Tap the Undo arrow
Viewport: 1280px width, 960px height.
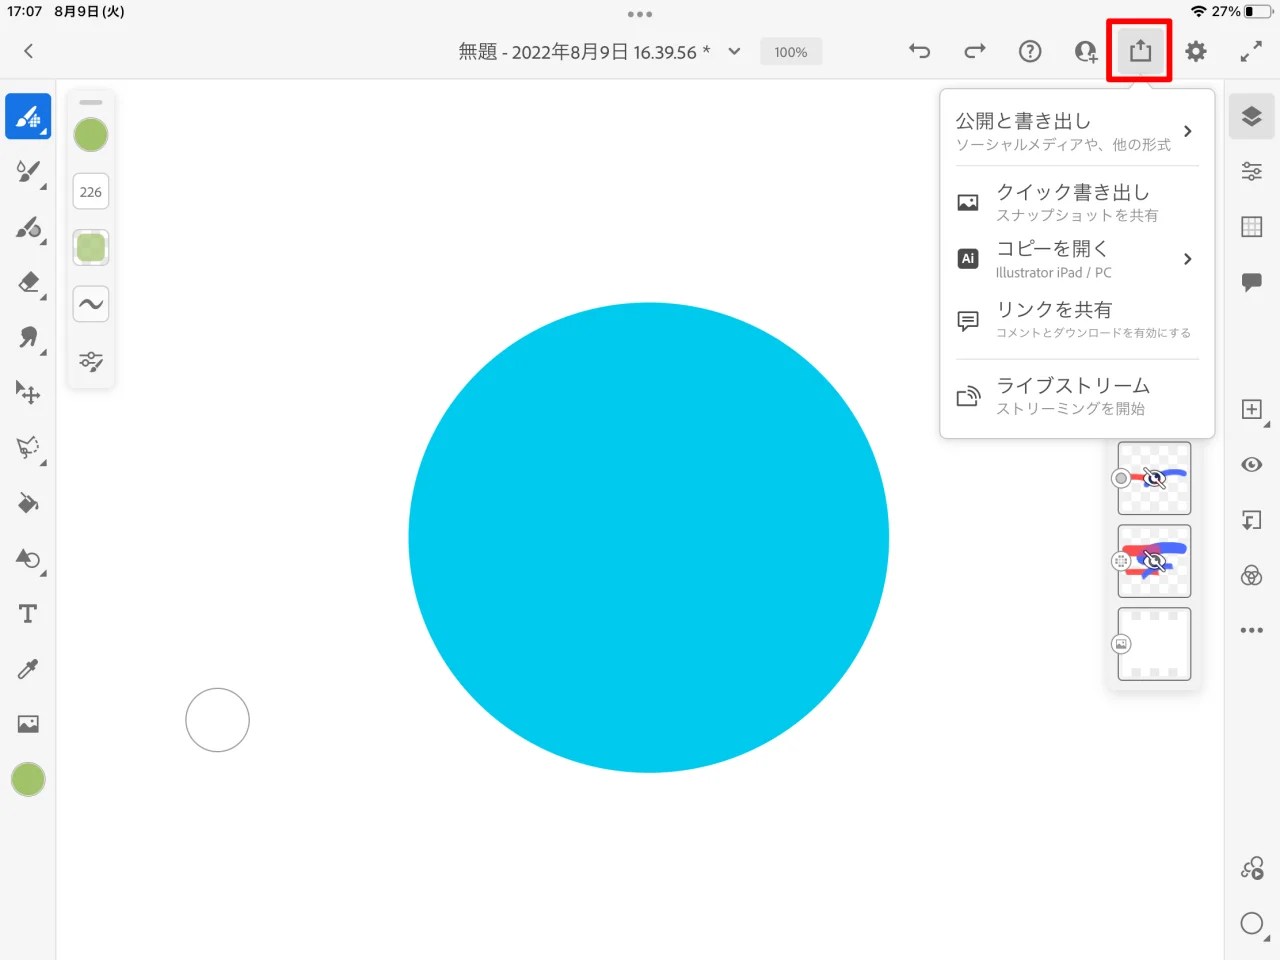click(x=919, y=51)
